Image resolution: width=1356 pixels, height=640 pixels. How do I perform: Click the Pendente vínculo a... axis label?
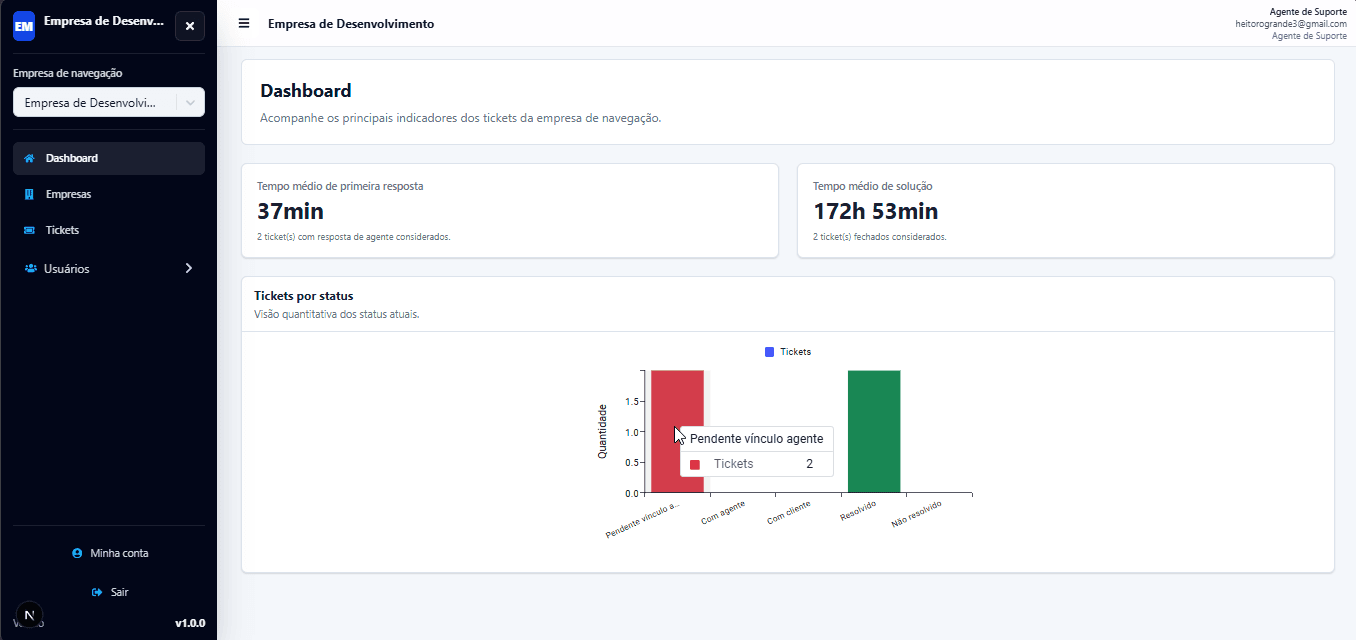pyautogui.click(x=643, y=520)
